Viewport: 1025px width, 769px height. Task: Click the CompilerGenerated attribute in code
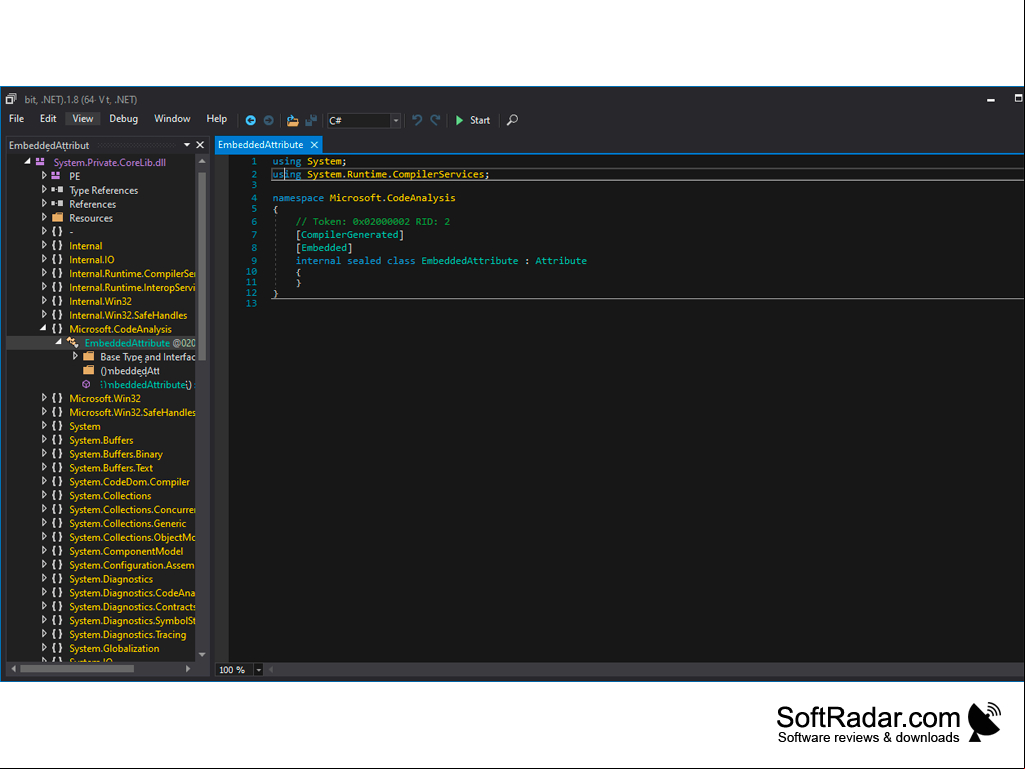click(350, 235)
